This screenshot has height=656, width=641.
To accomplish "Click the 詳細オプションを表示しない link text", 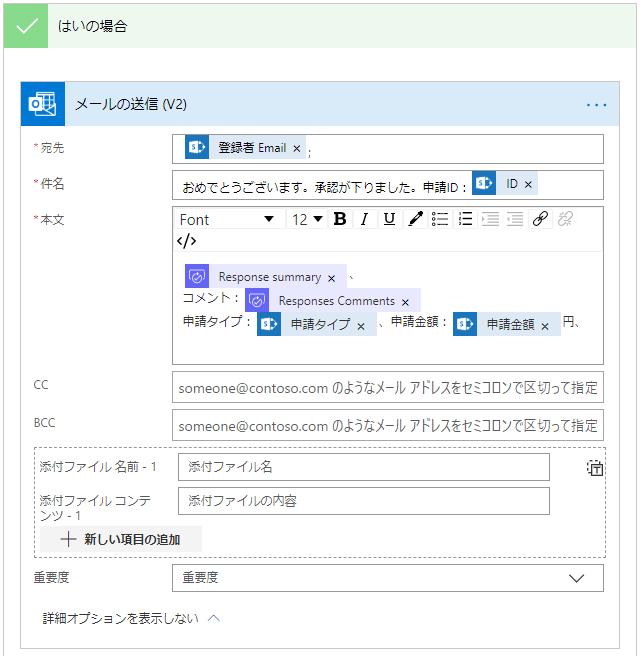I will coord(121,618).
